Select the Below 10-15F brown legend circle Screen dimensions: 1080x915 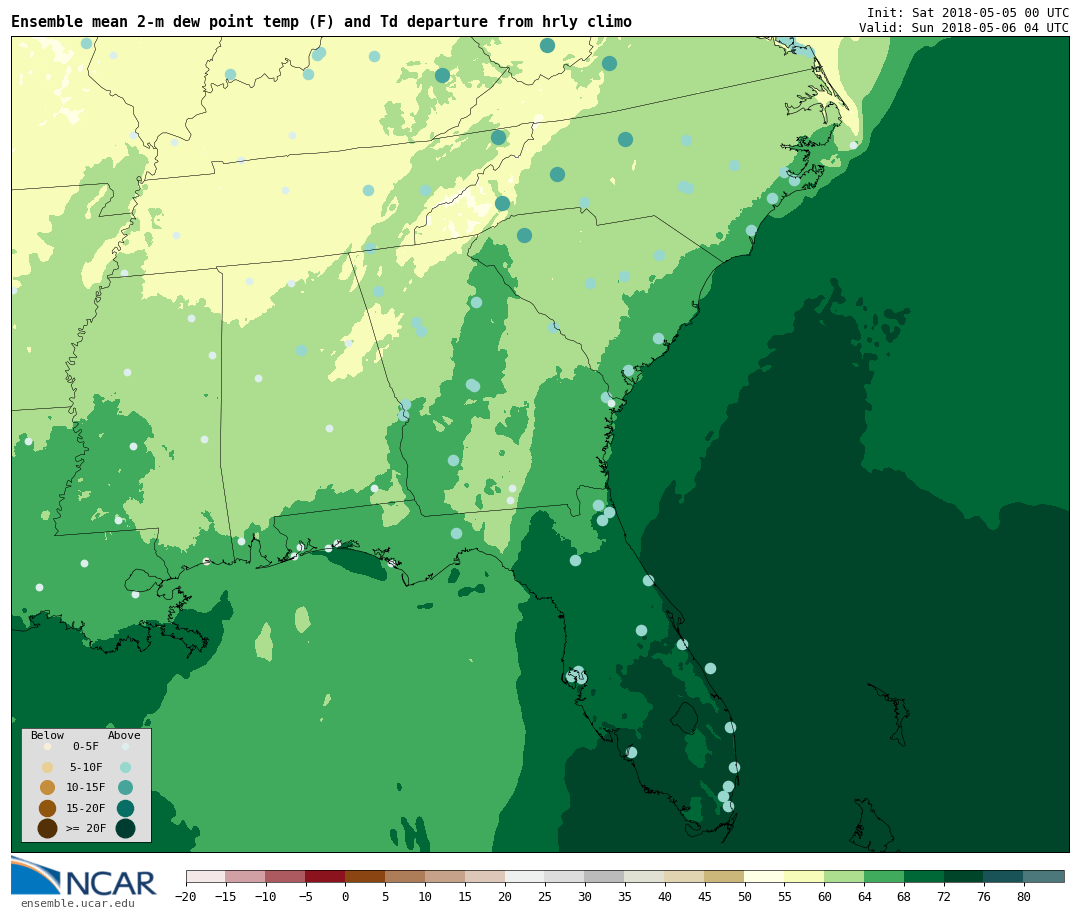(x=48, y=788)
